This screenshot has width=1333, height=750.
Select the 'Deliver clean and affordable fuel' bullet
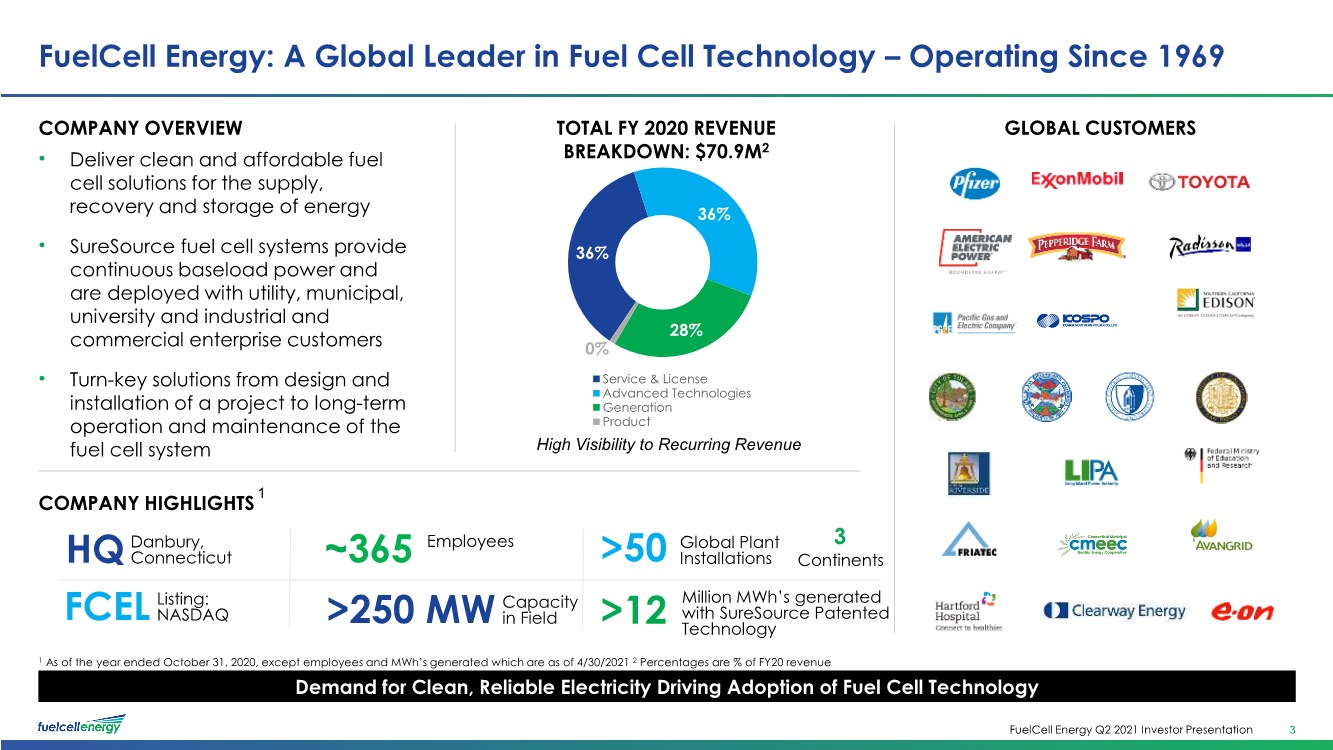(227, 183)
